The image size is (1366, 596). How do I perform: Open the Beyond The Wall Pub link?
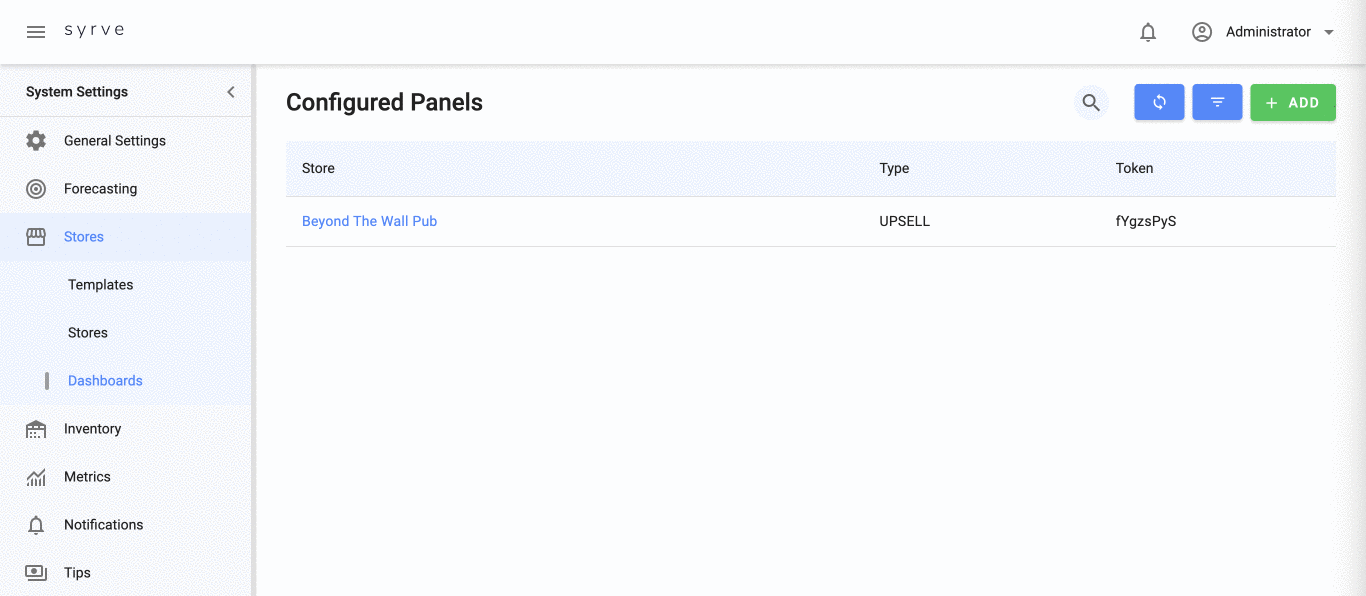[369, 221]
